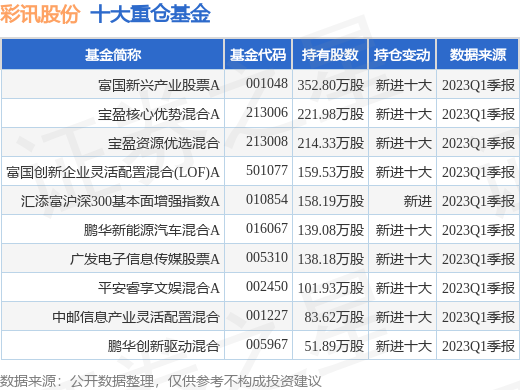Click the 数据来源 disclaimer footer text
Image resolution: width=520 pixels, height=390 pixels.
click(x=160, y=381)
